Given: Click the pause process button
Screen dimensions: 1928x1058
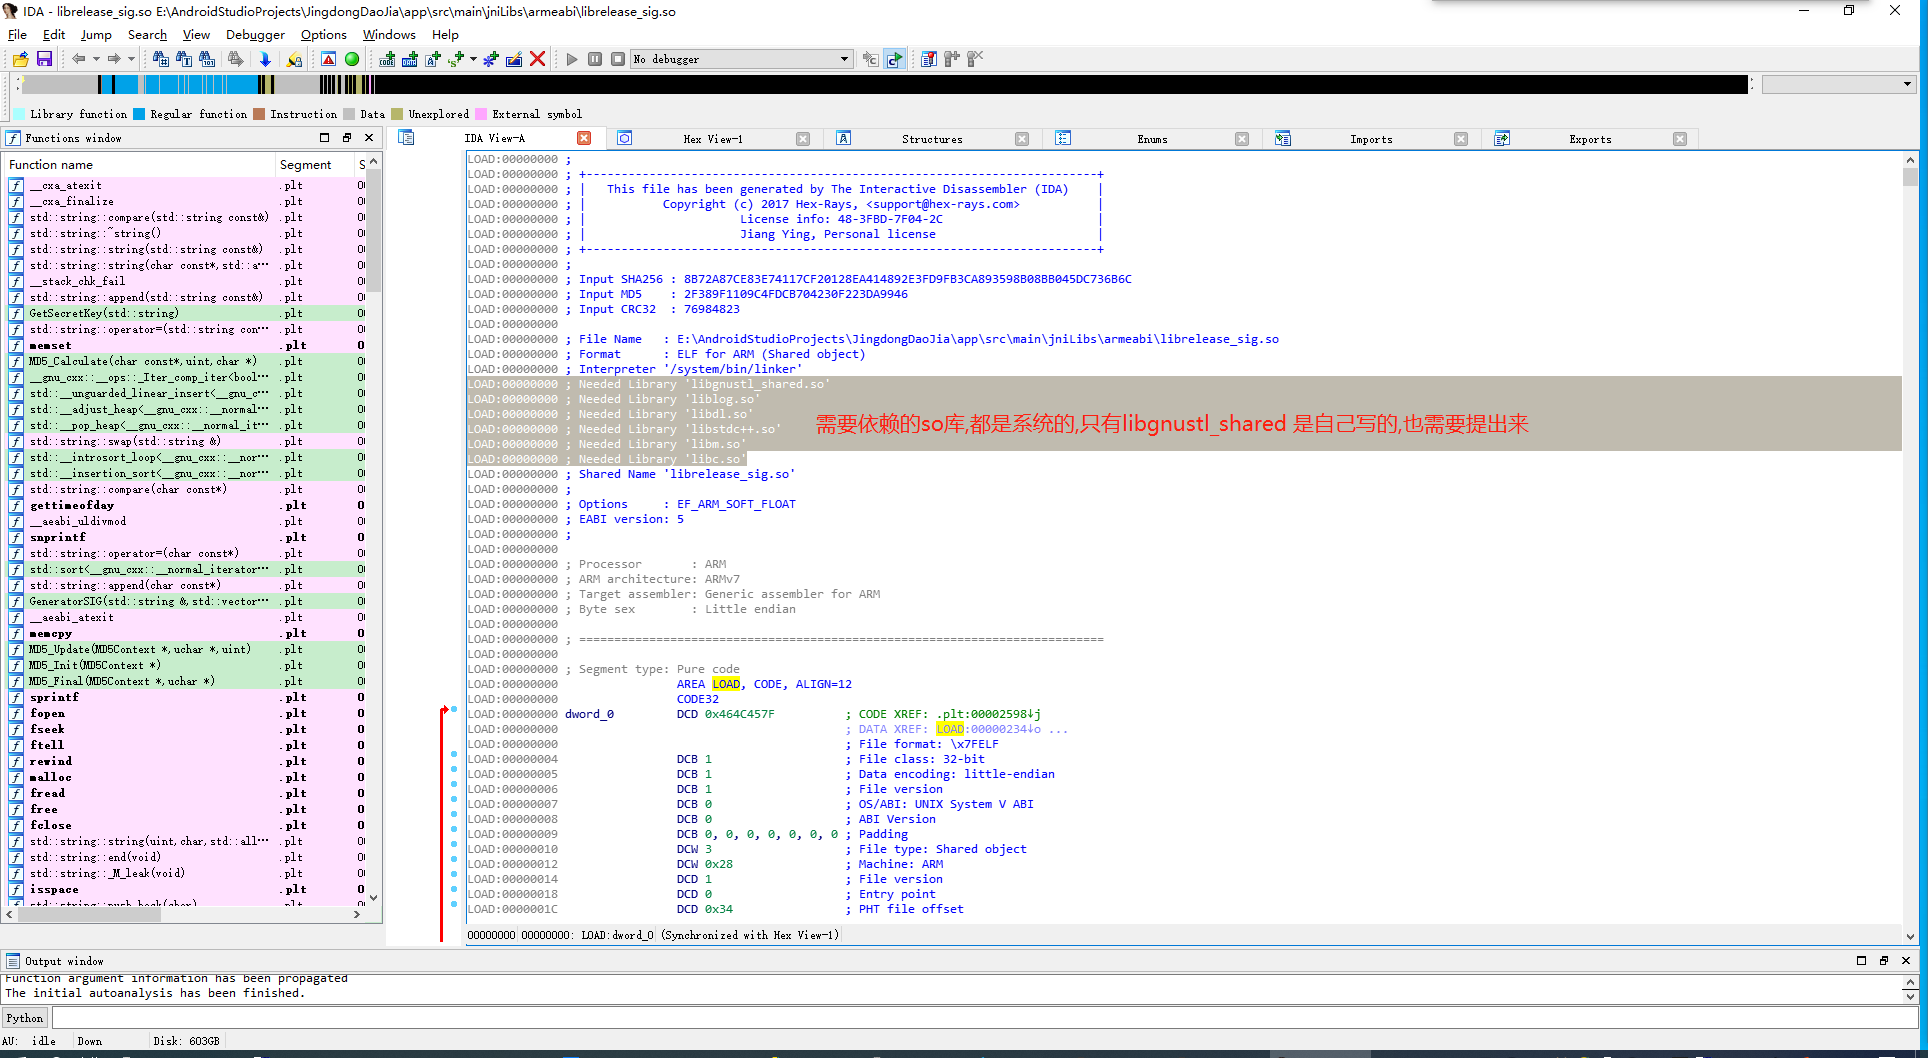Looking at the screenshot, I should coord(595,59).
